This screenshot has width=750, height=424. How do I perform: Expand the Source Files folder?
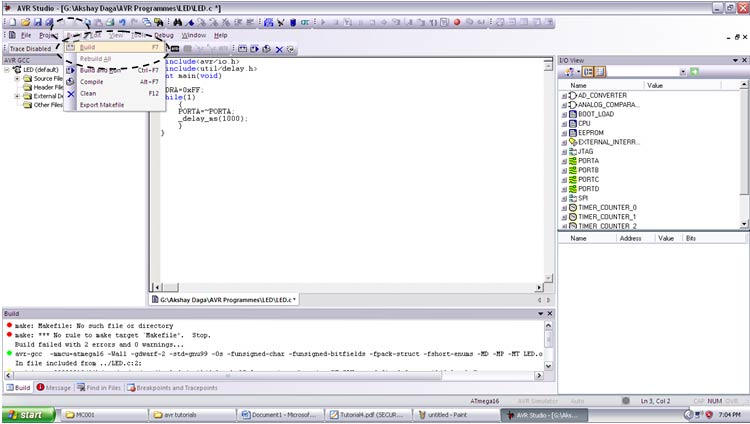tap(17, 78)
